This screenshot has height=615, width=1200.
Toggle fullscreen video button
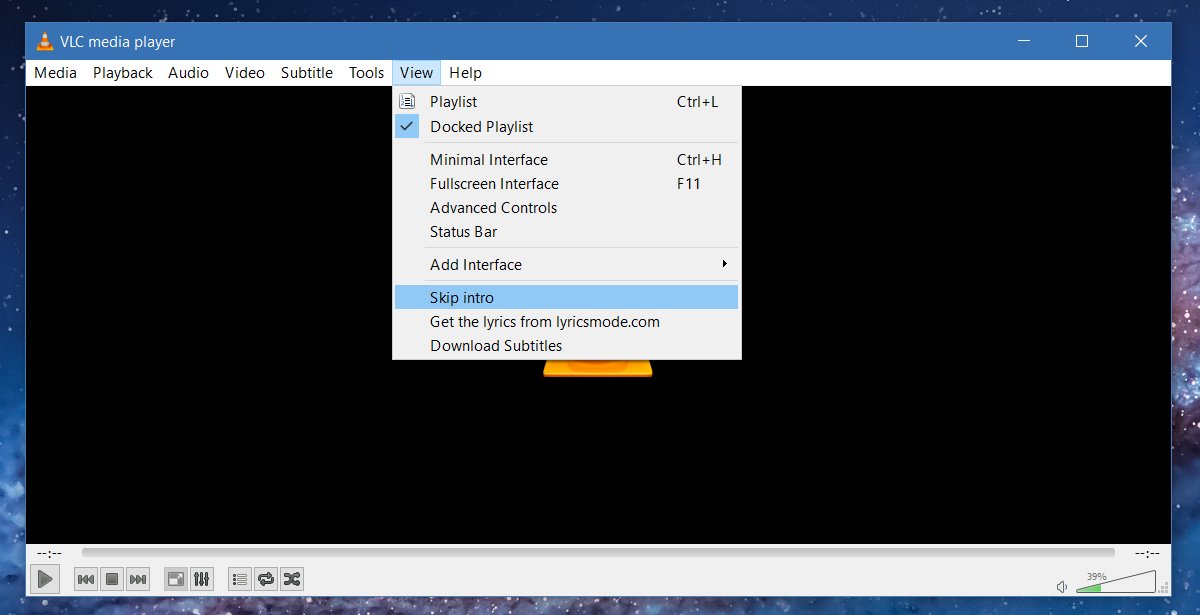coord(176,578)
